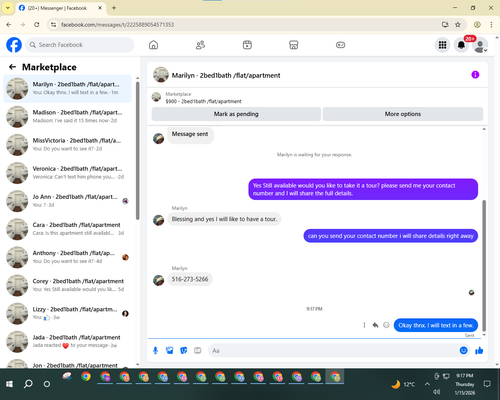Open the Lizzy conversation
500x400 pixels.
point(67,313)
